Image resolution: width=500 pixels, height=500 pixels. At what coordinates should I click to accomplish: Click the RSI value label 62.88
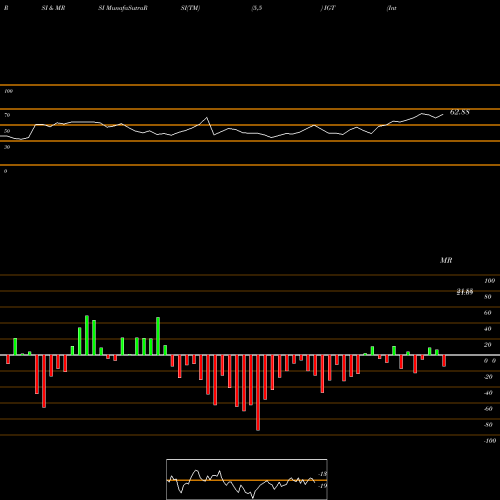click(x=460, y=112)
